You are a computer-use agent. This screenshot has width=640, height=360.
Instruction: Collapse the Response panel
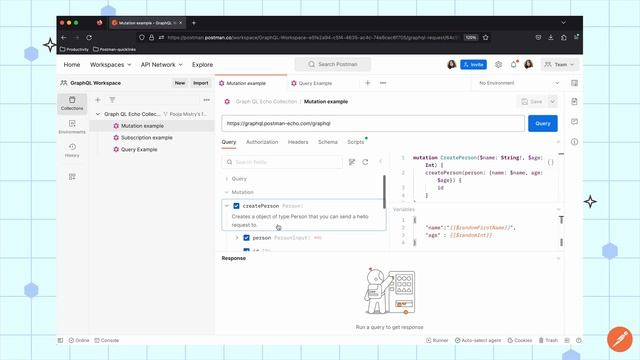[x=558, y=258]
